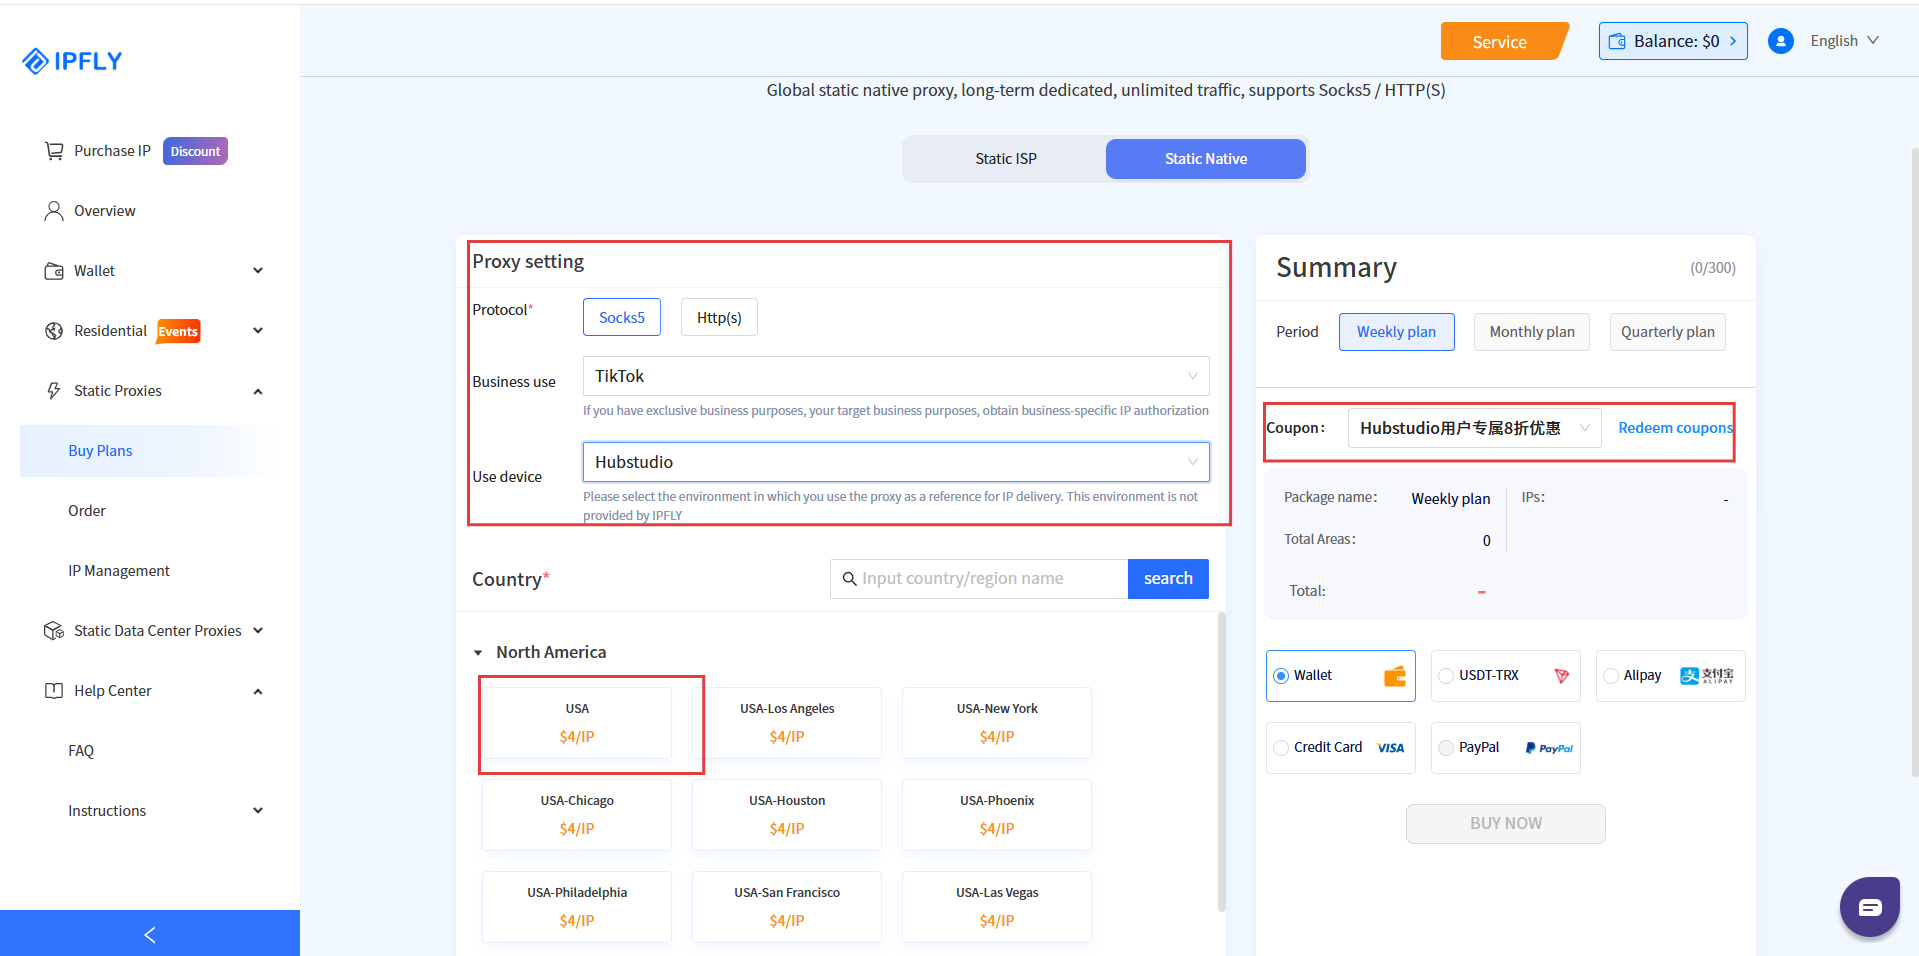
Task: Select the USA-Chicago card
Action: [x=577, y=815]
